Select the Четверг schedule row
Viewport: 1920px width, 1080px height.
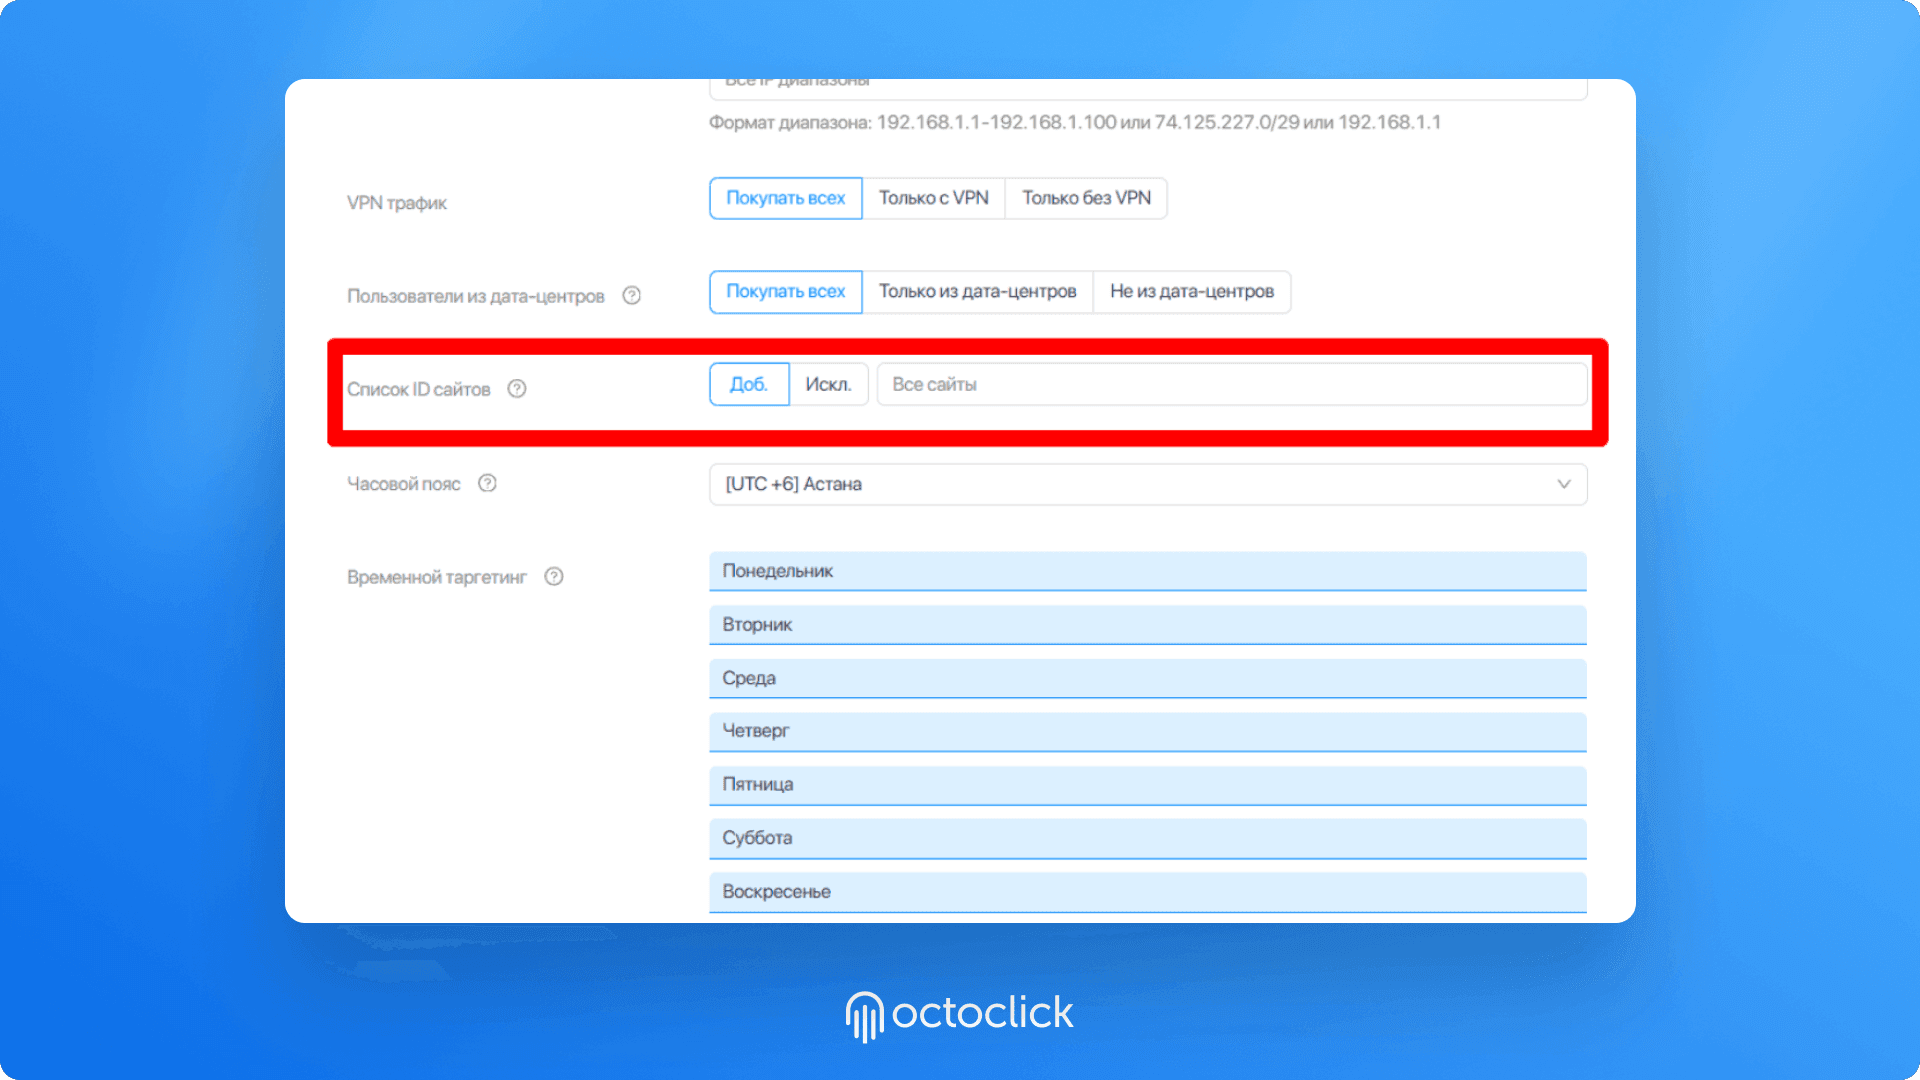point(1148,731)
